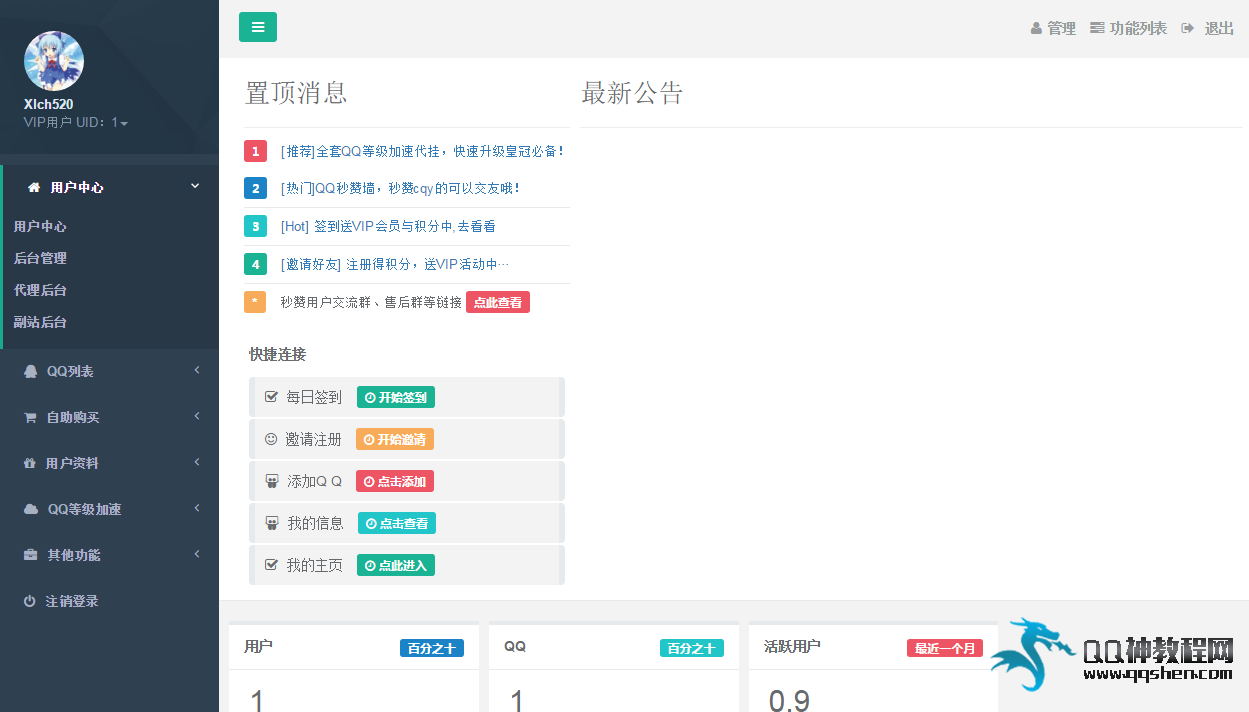Click the check icon beside 我的主页
The image size is (1249, 712).
coord(271,565)
